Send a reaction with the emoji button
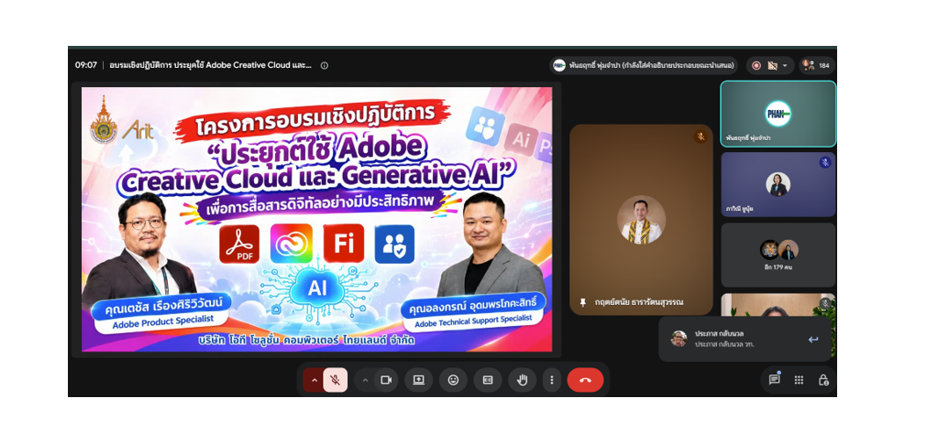 pos(453,380)
